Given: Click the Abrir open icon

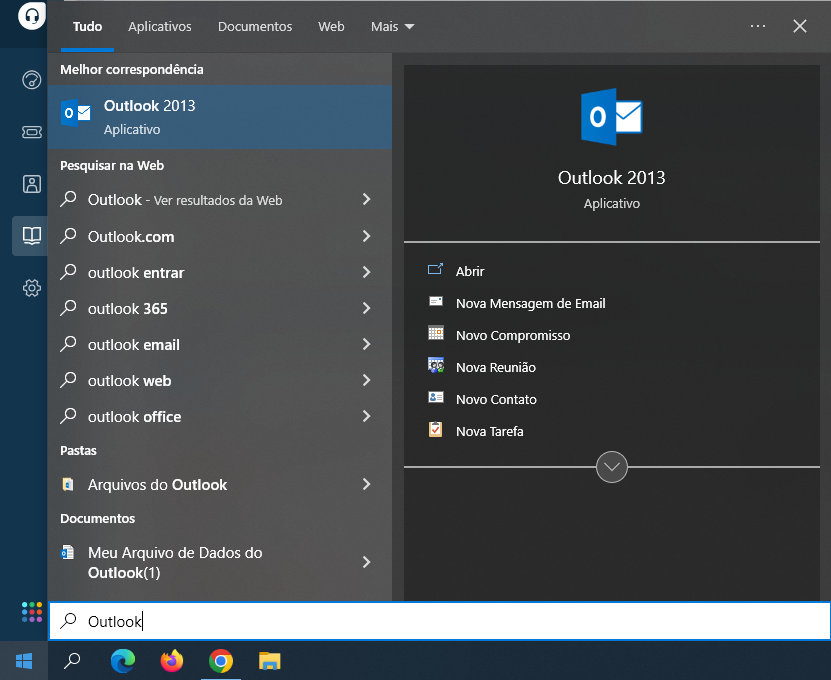Looking at the screenshot, I should [x=435, y=270].
